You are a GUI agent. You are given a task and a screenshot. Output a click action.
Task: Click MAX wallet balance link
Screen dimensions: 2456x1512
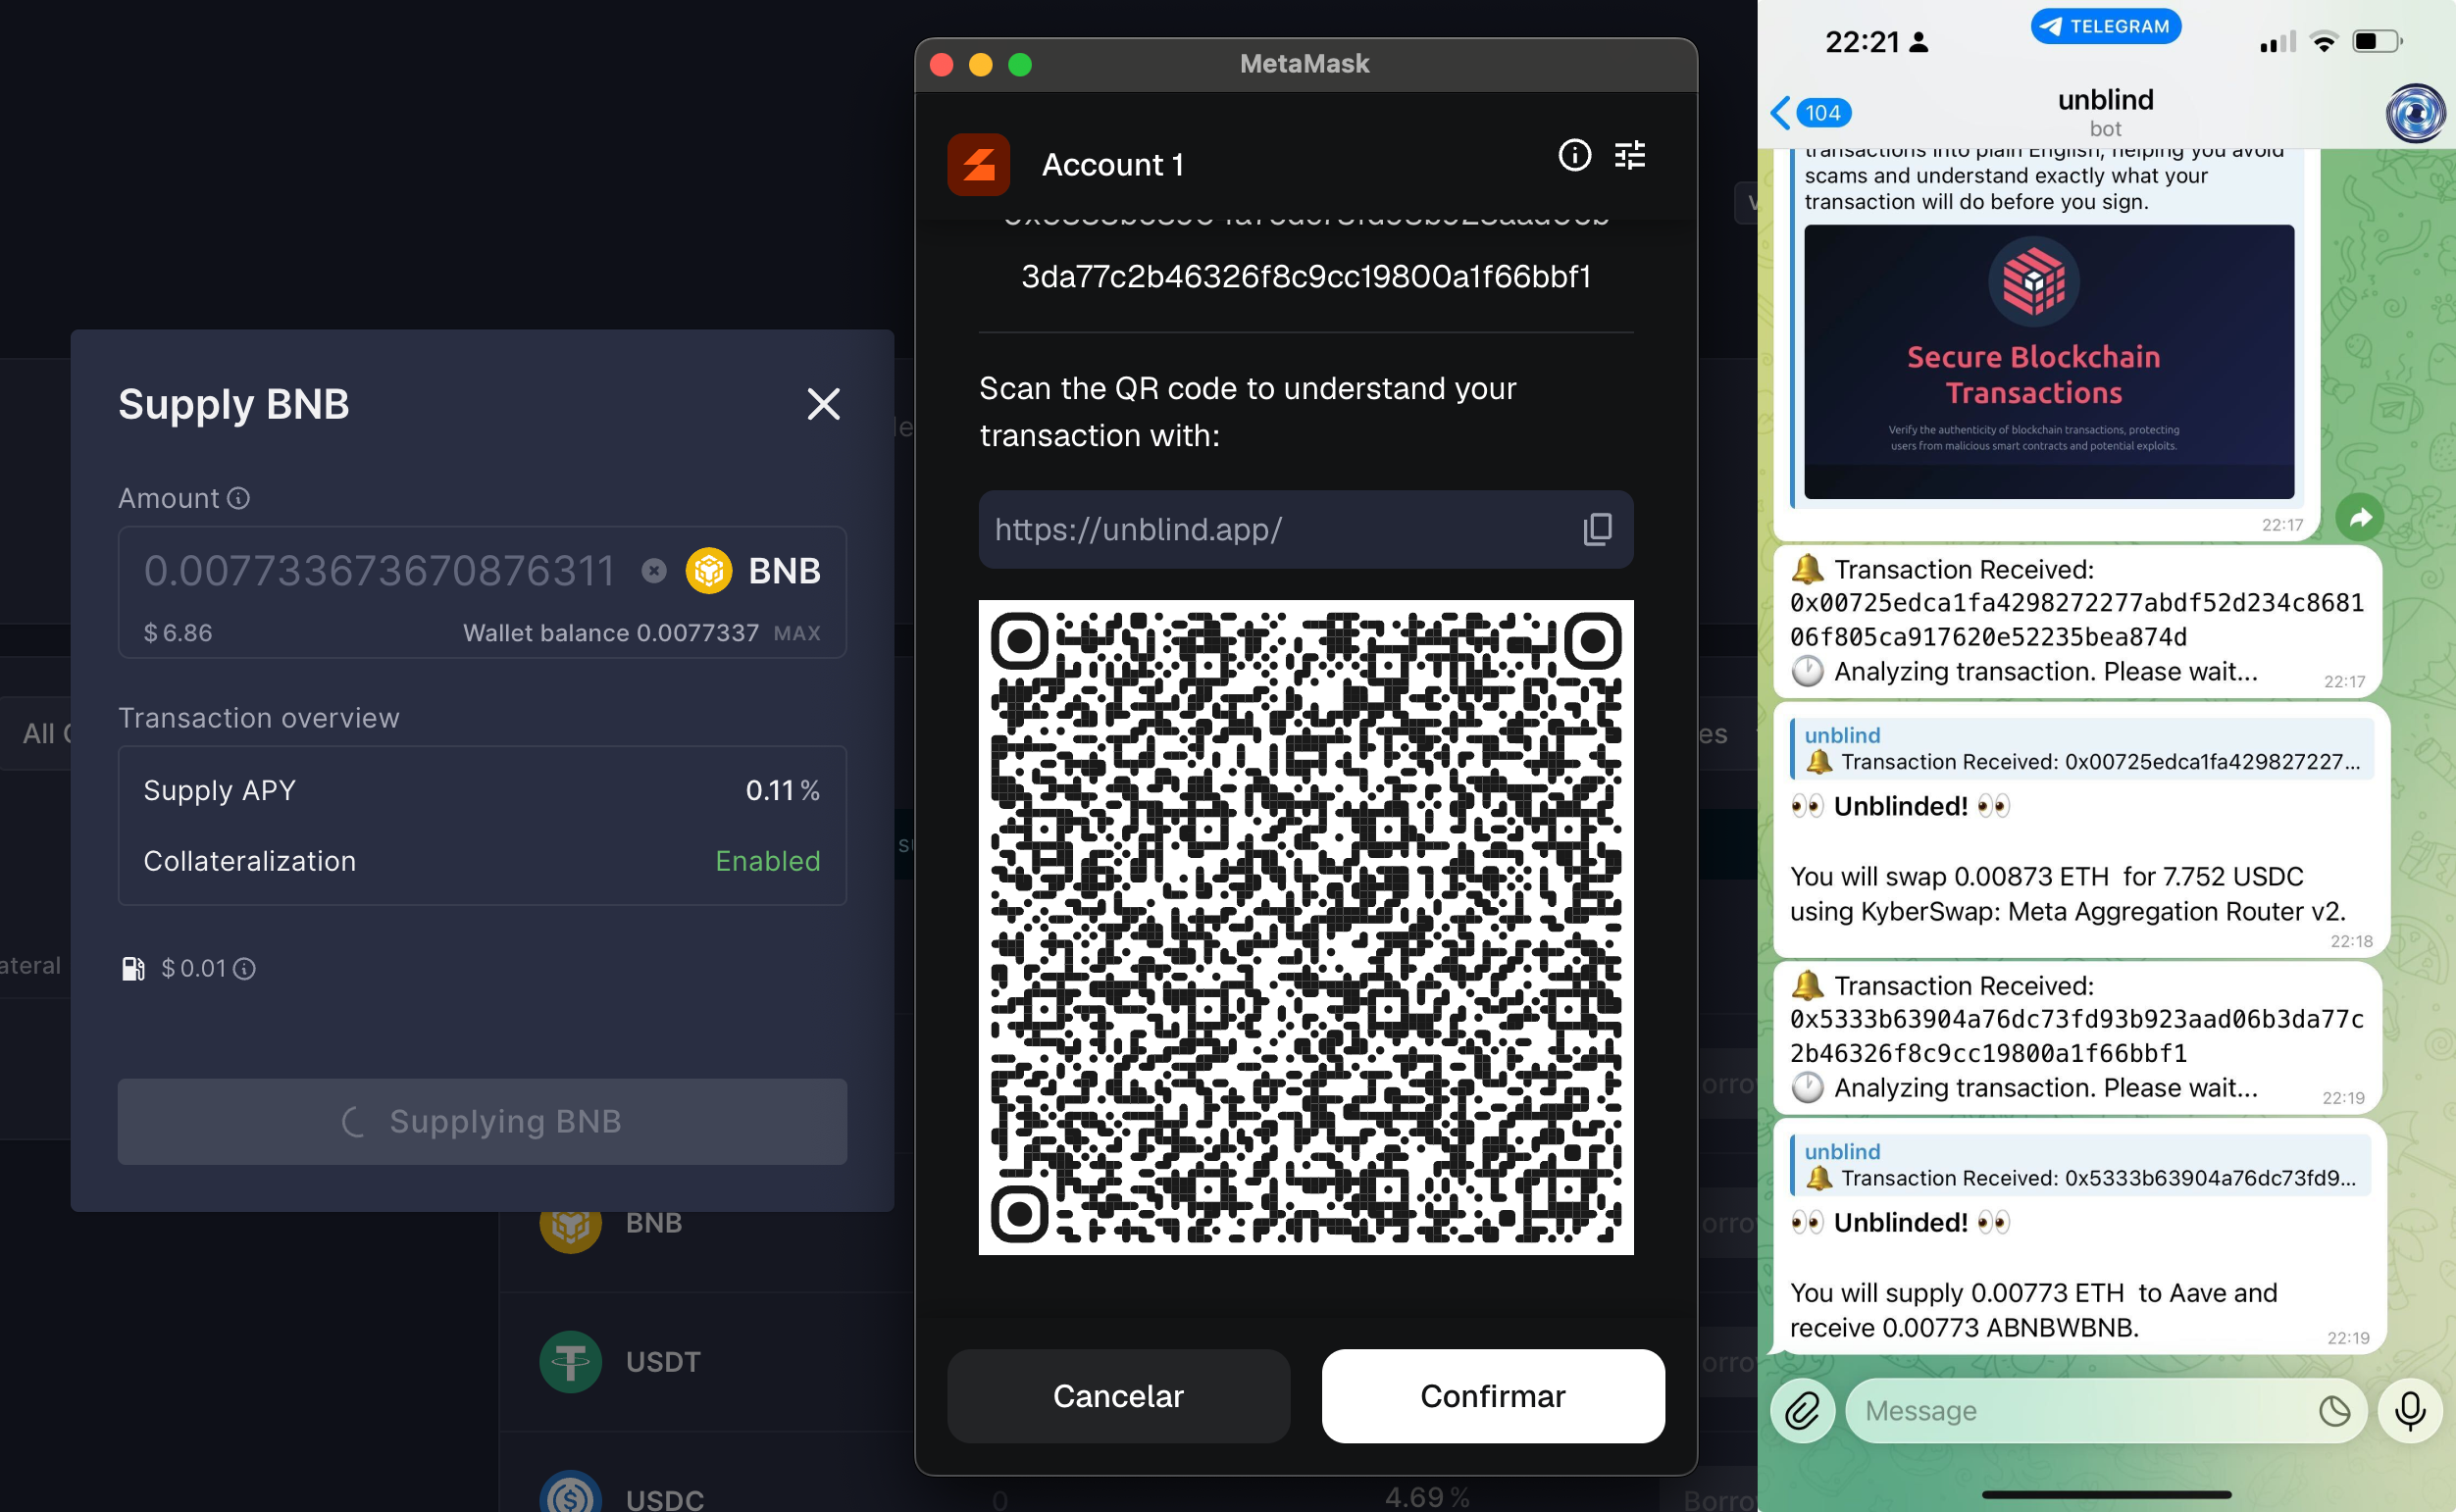tap(796, 633)
